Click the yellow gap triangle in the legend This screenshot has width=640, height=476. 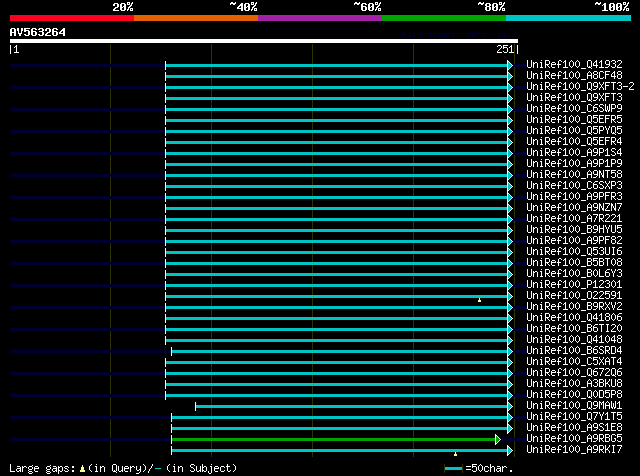pos(82,469)
